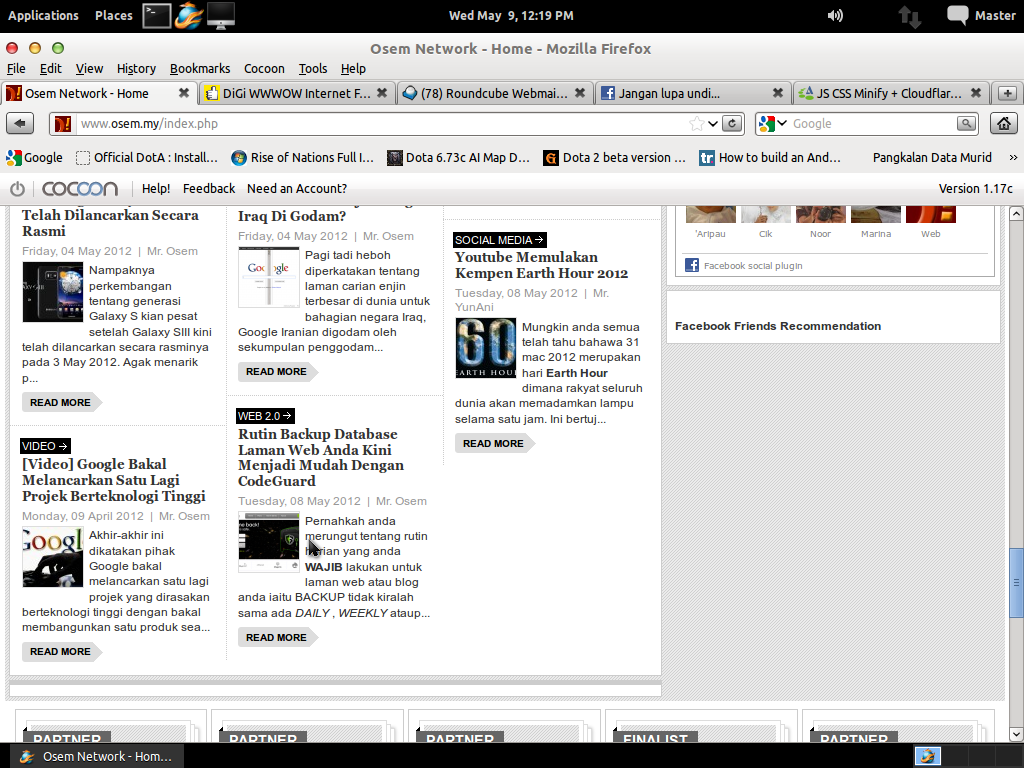Close the DiGi WWWOW Internet tab
The height and width of the screenshot is (768, 1024).
[382, 93]
